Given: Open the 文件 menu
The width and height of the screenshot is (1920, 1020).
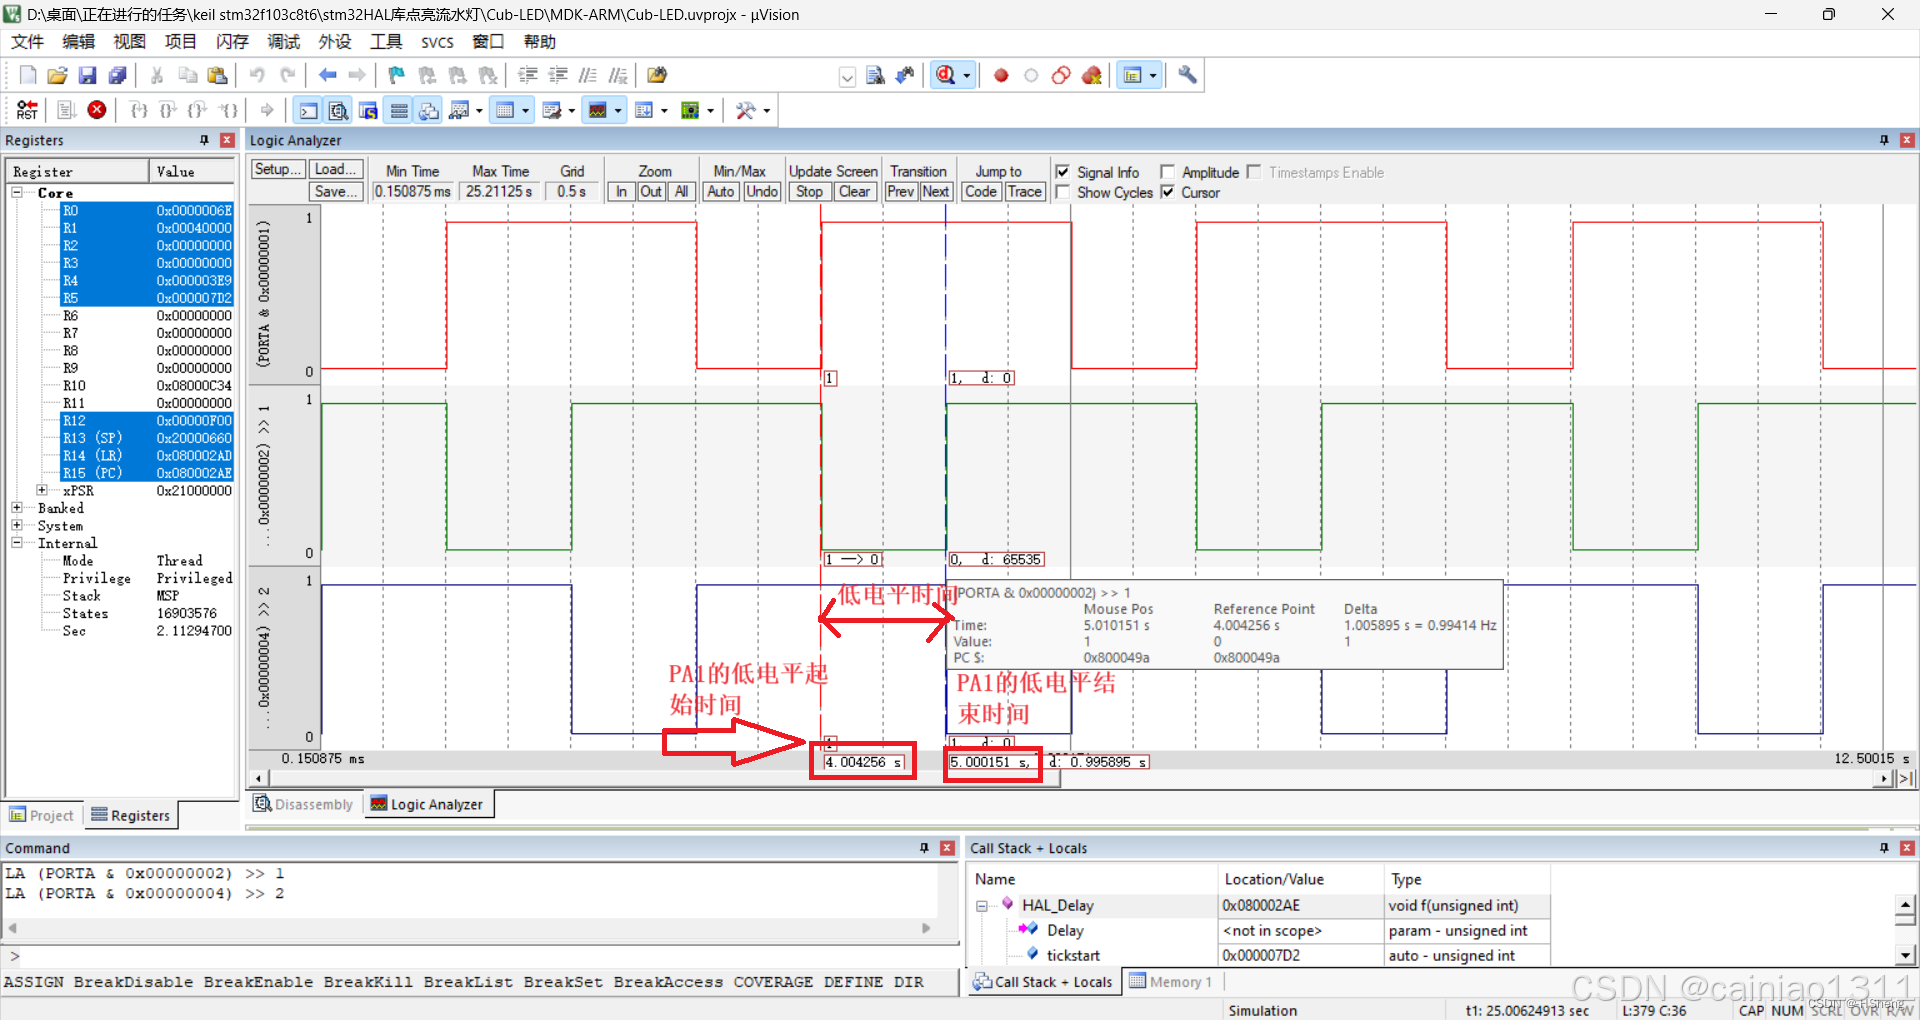Looking at the screenshot, I should click(27, 41).
